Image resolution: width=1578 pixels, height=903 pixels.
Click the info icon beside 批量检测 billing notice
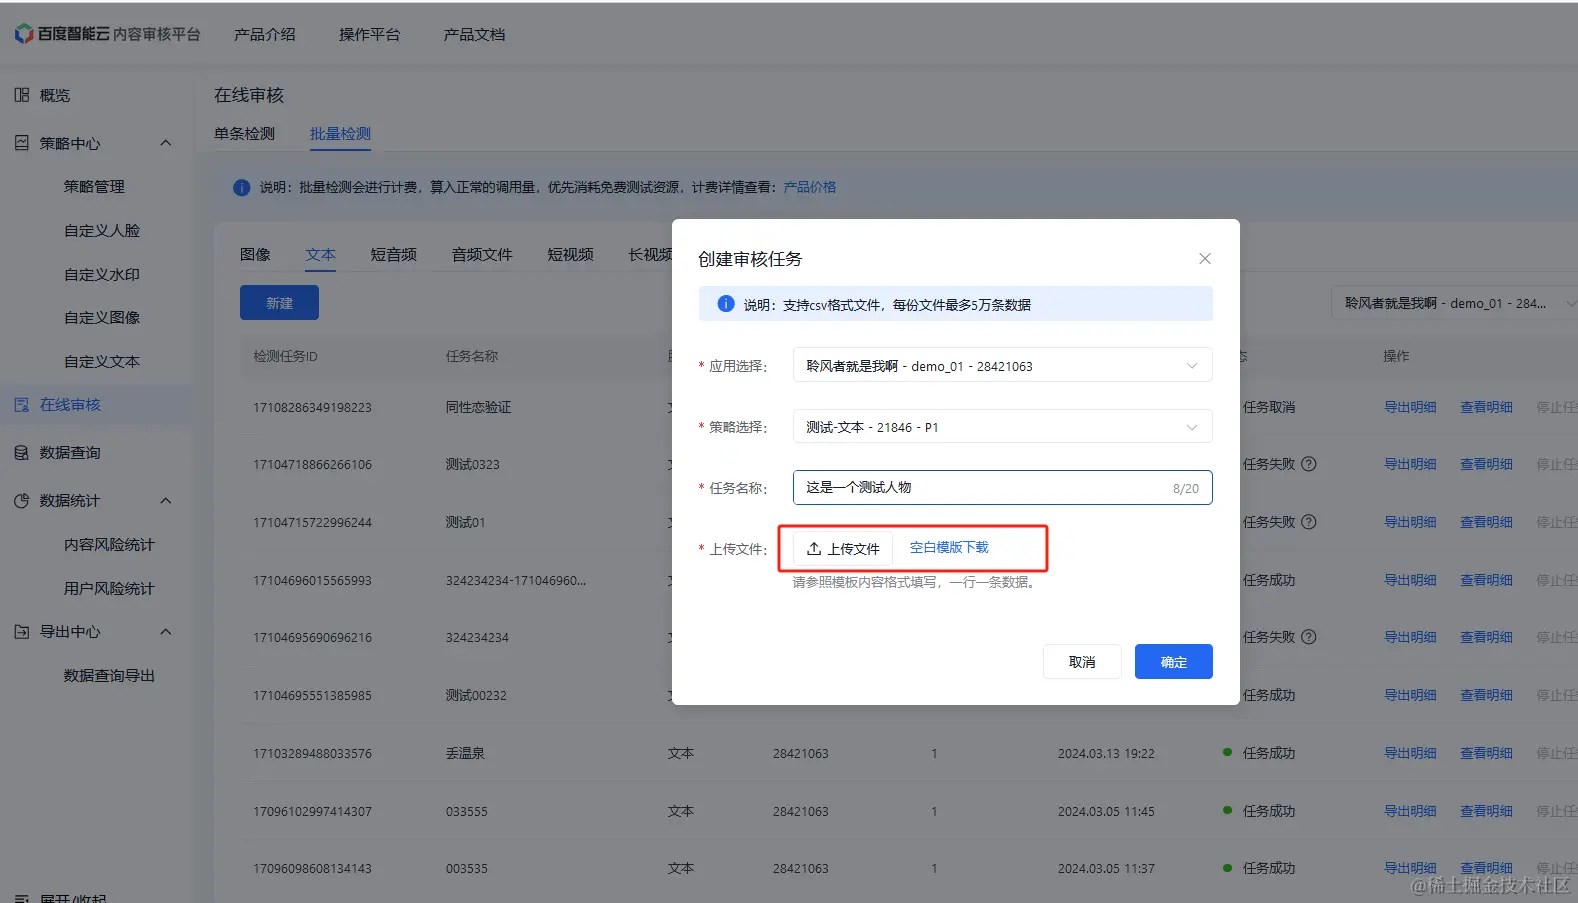pyautogui.click(x=241, y=187)
